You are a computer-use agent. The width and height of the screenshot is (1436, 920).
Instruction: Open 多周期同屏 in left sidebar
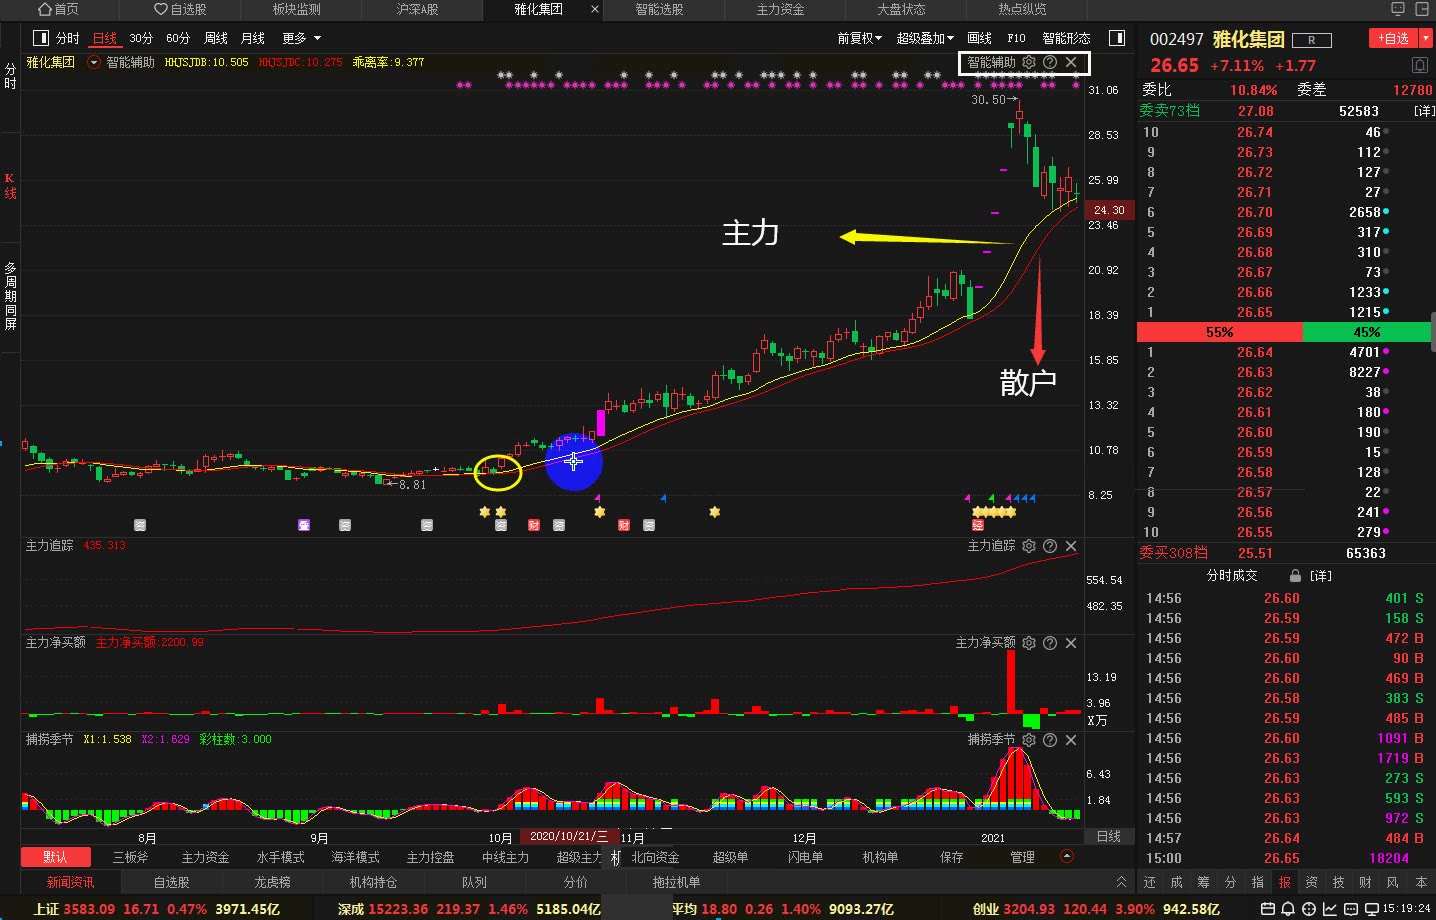click(10, 296)
